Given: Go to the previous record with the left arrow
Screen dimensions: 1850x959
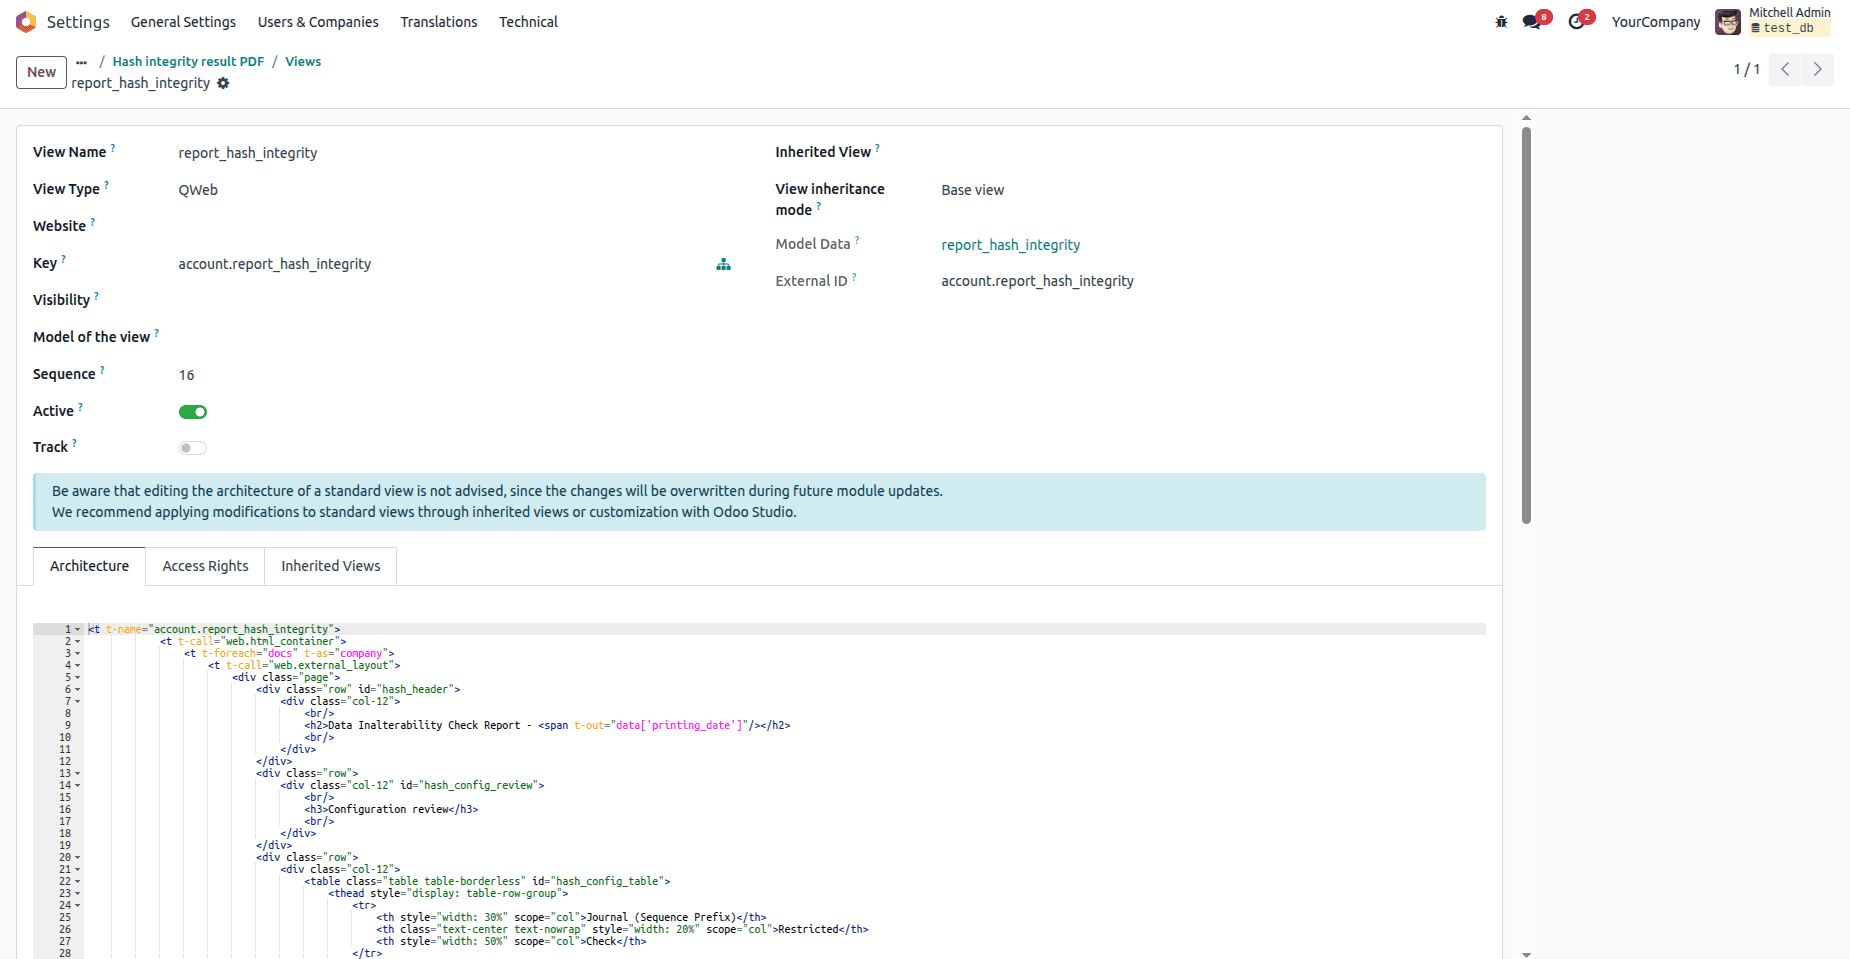Looking at the screenshot, I should 1785,69.
